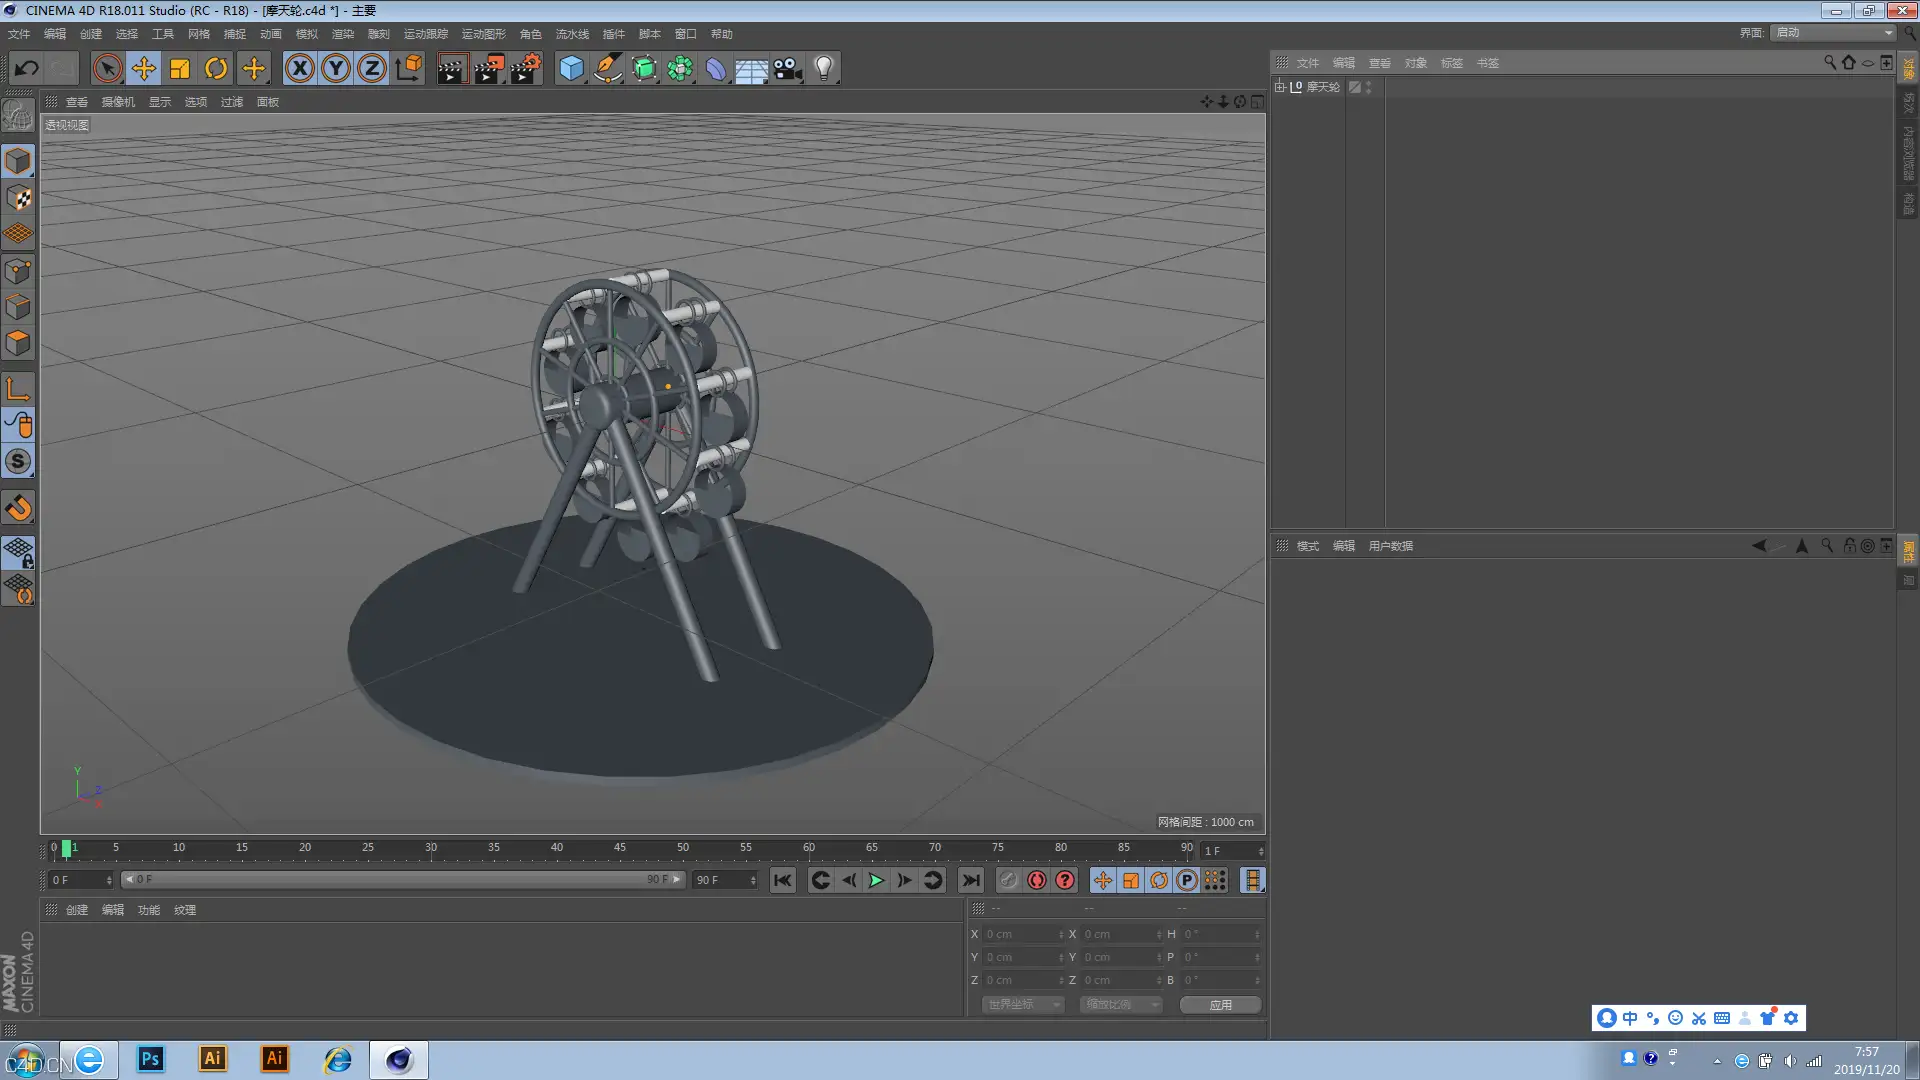Click the taskbar volume speaker icon
The height and width of the screenshot is (1080, 1920).
pos(1789,1061)
